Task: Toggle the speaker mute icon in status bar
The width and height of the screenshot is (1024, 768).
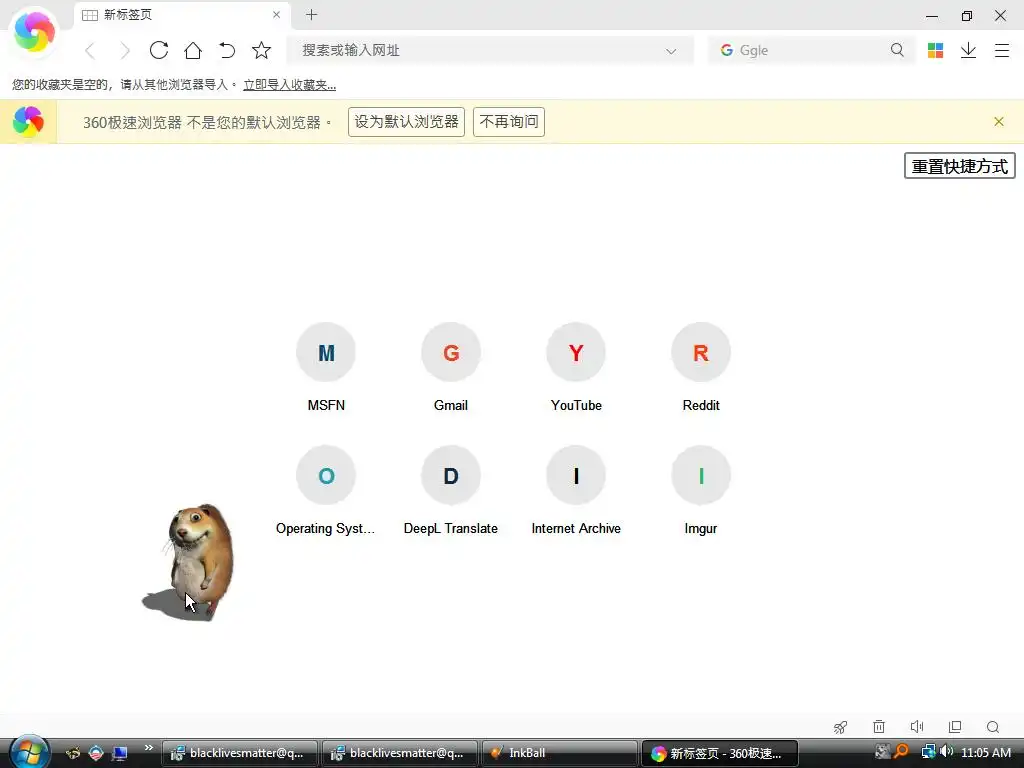Action: (917, 727)
